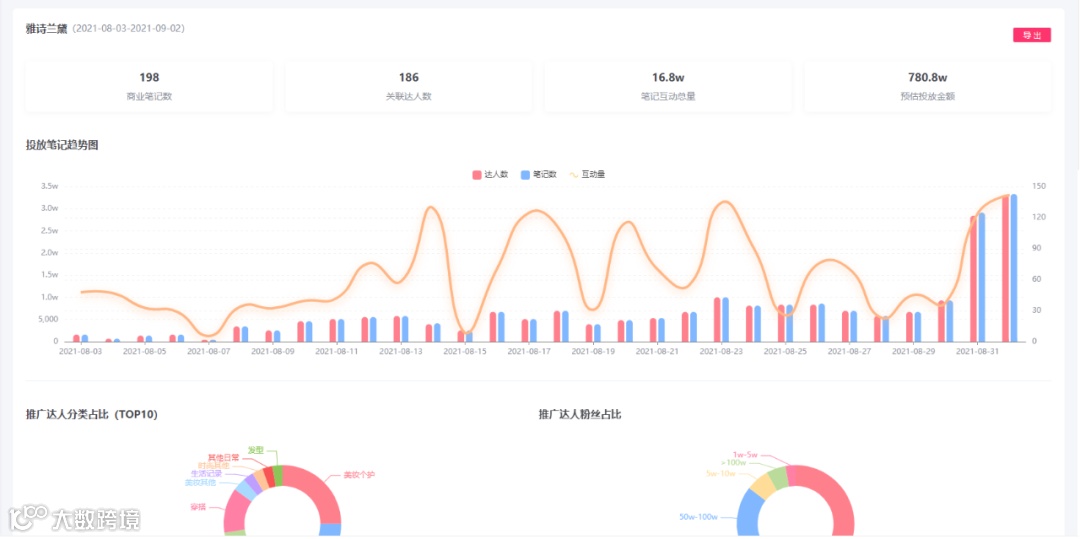The image size is (1080, 539).
Task: Click the 2021-08-31 x-axis label
Action: tap(977, 351)
